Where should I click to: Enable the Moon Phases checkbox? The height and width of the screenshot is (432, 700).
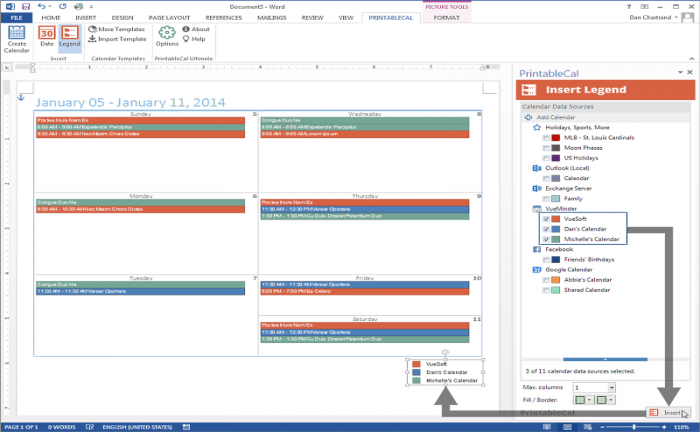pos(546,148)
